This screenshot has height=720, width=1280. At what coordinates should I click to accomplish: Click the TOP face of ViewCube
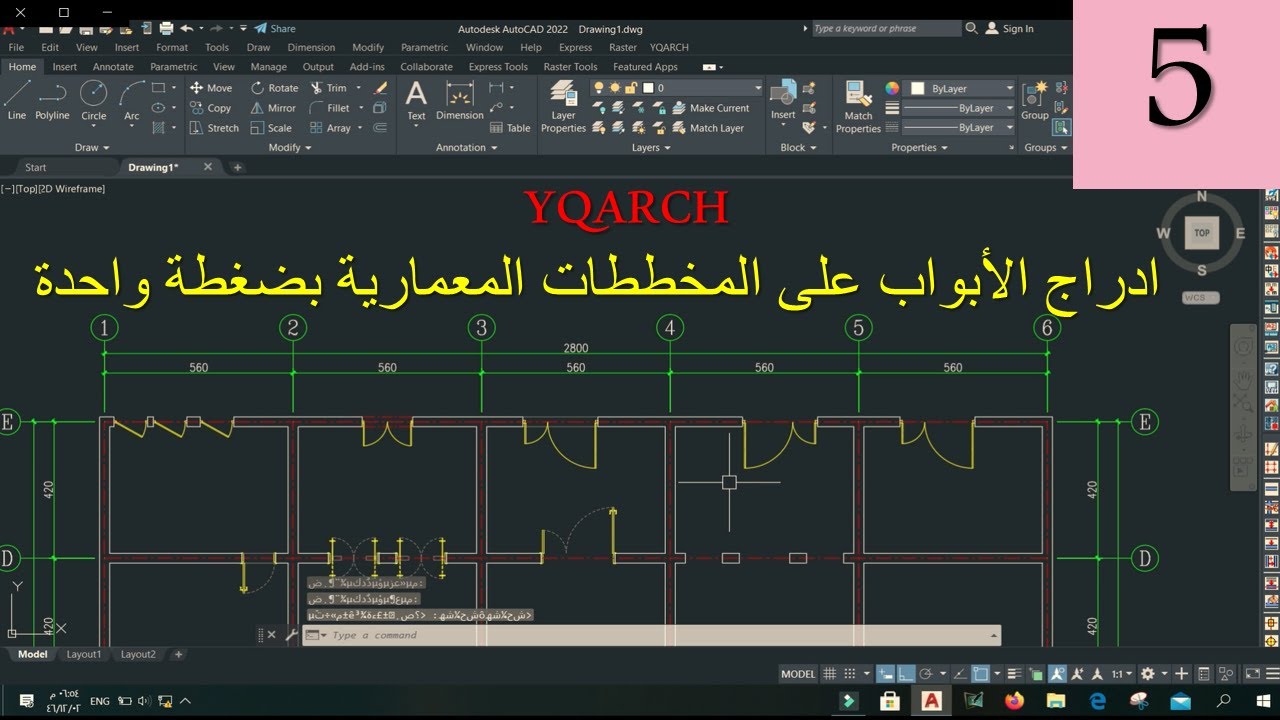[1201, 232]
